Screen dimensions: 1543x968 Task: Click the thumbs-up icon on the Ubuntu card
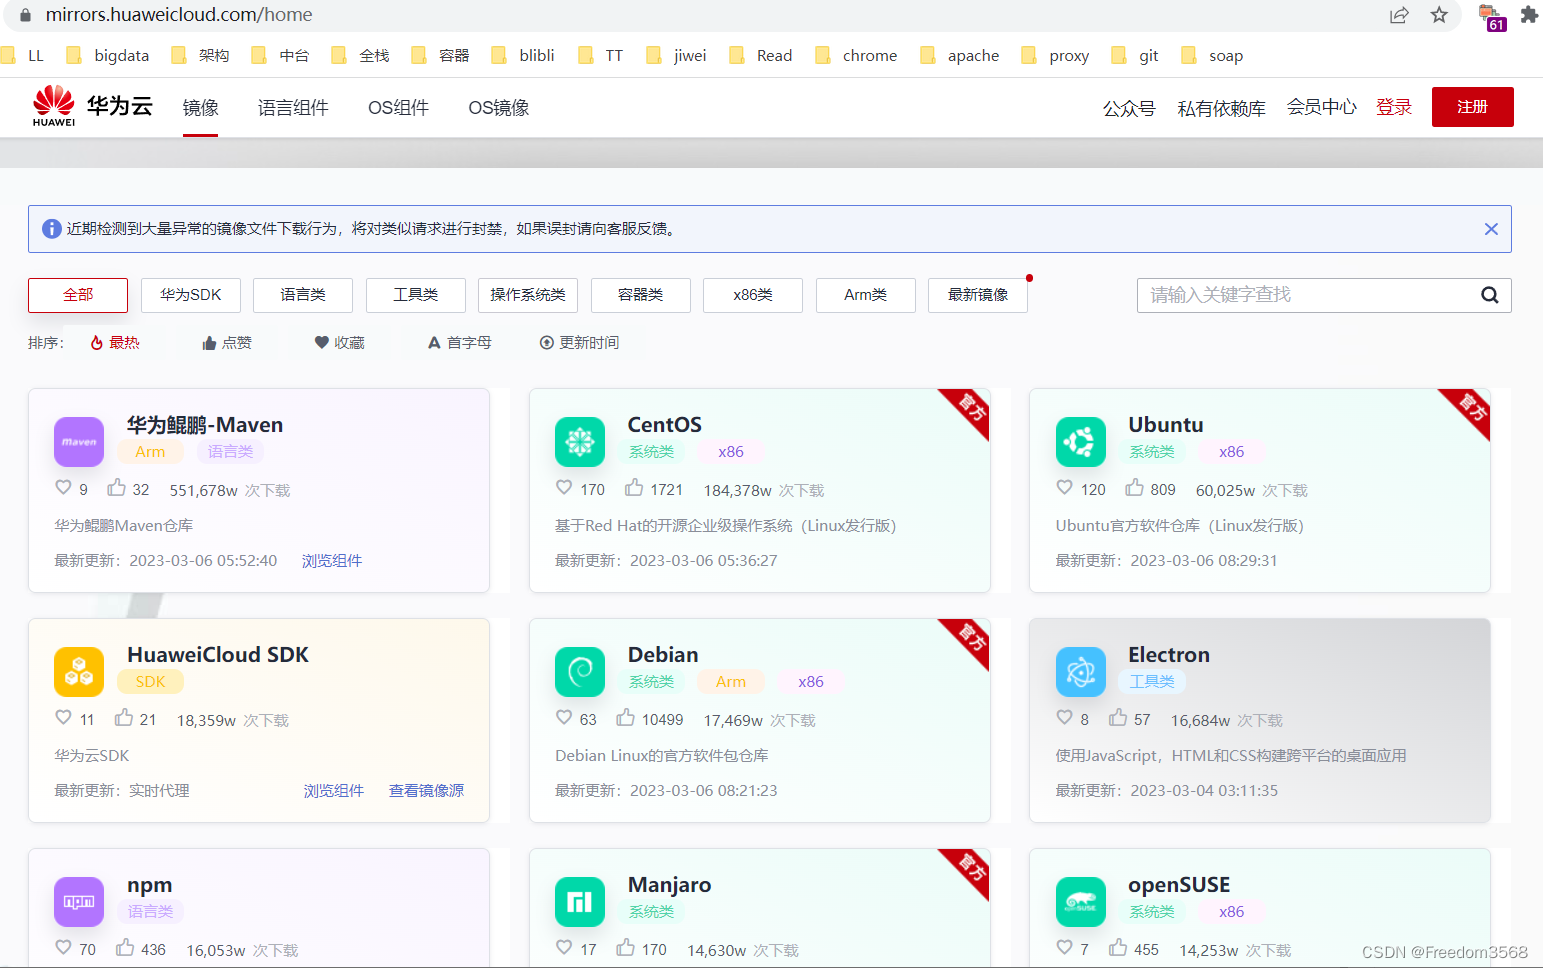click(1134, 488)
